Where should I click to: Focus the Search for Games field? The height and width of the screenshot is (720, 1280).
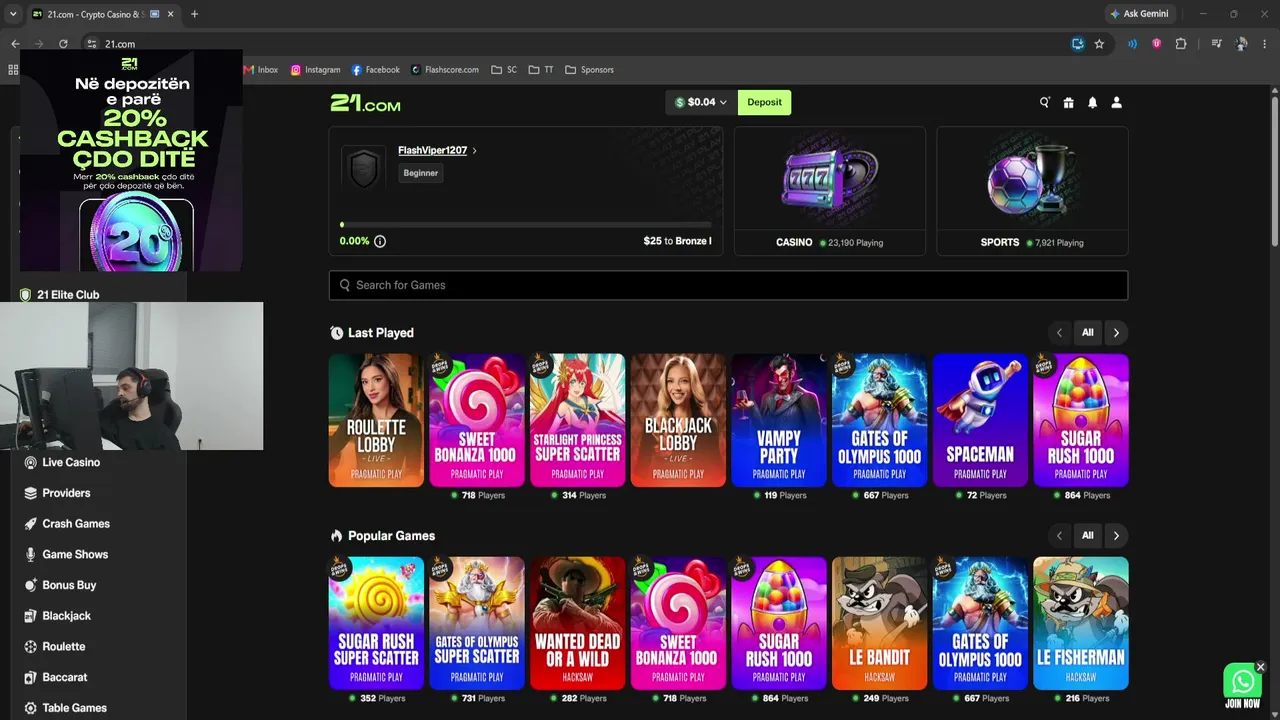[x=728, y=285]
